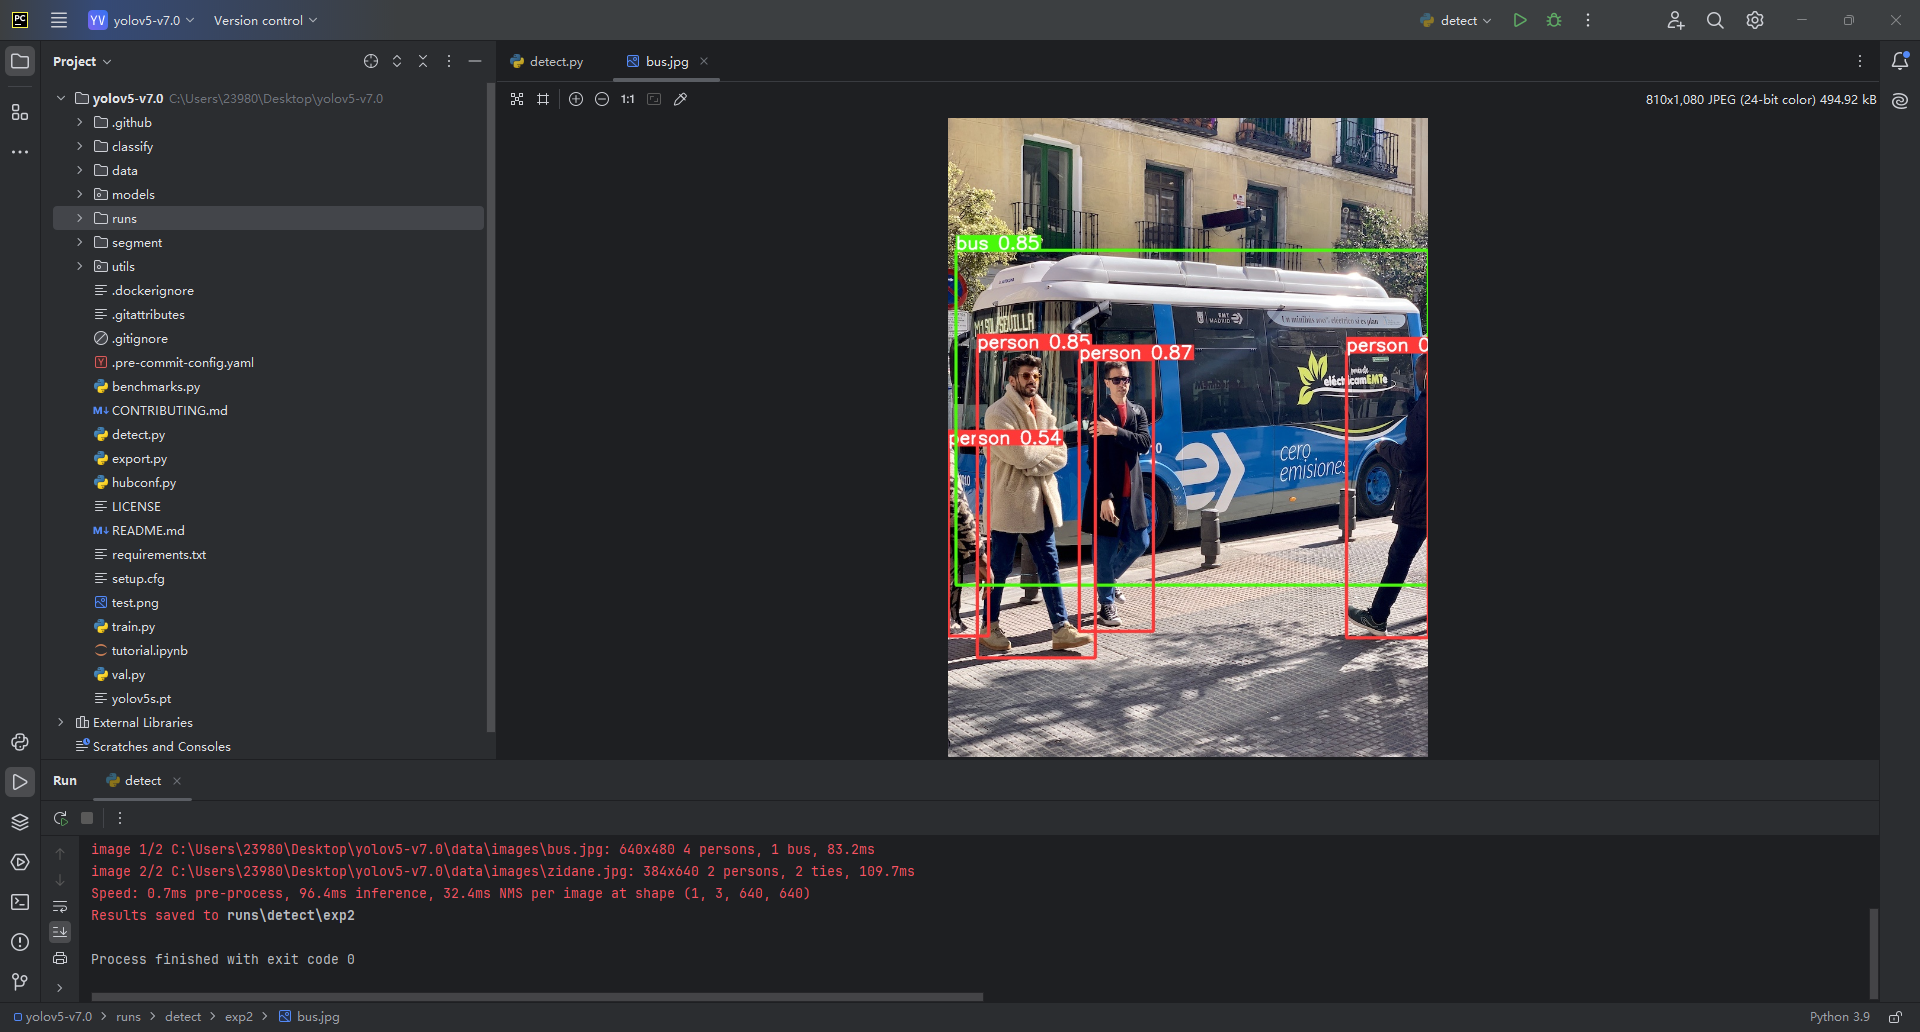Select train.py in project tree
Image resolution: width=1920 pixels, height=1032 pixels.
[x=133, y=626]
